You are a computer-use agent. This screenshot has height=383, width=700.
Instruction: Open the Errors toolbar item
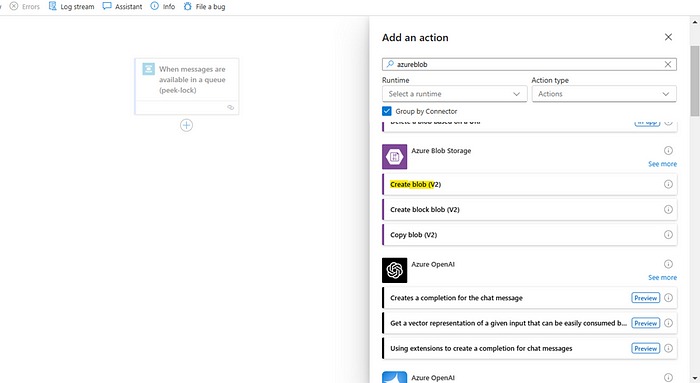click(25, 7)
